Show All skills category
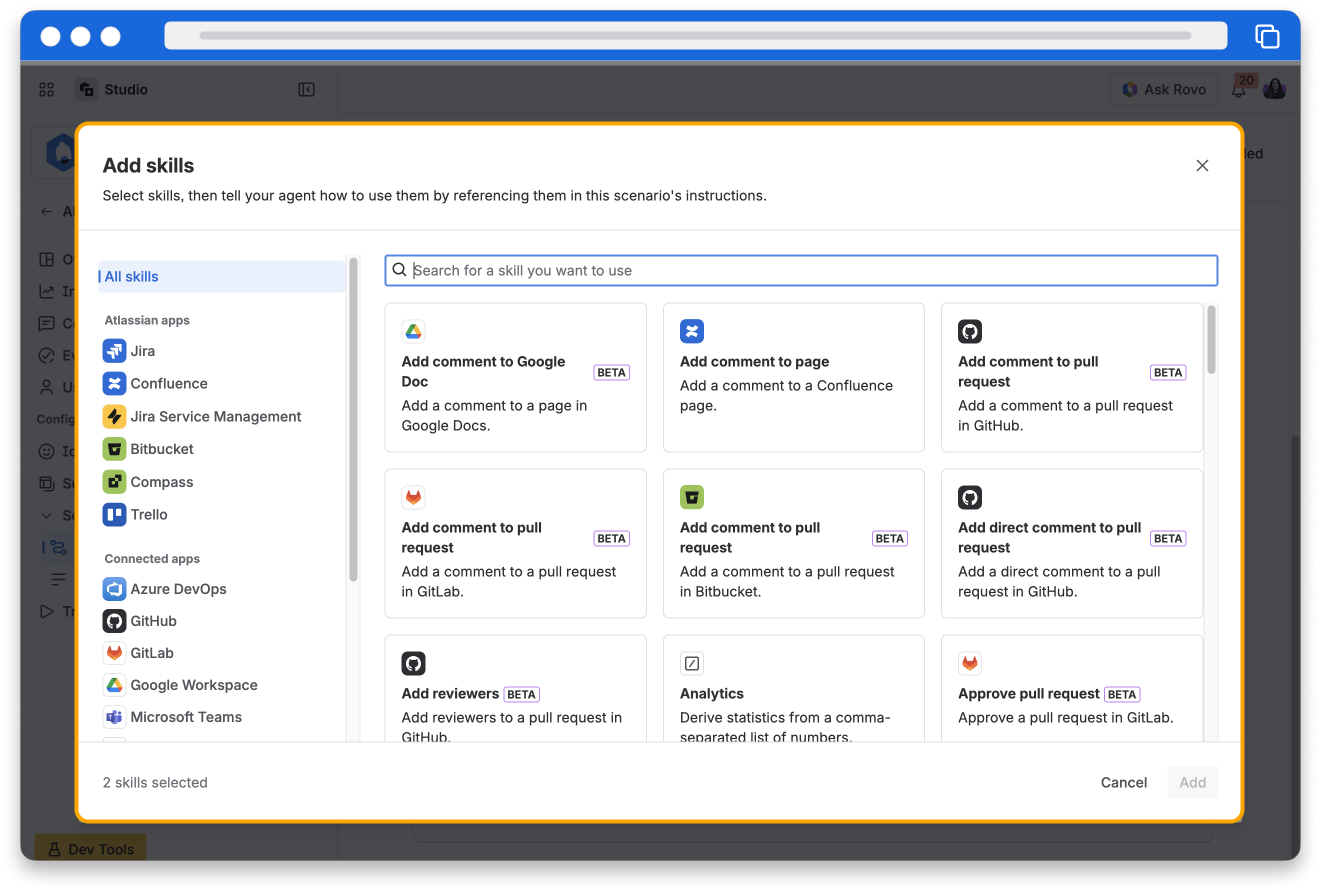 [x=222, y=277]
